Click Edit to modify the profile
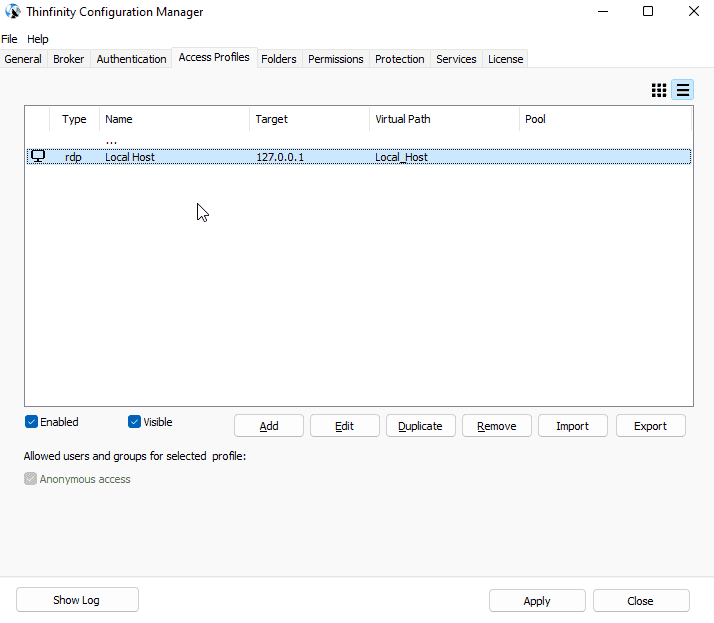 click(345, 426)
